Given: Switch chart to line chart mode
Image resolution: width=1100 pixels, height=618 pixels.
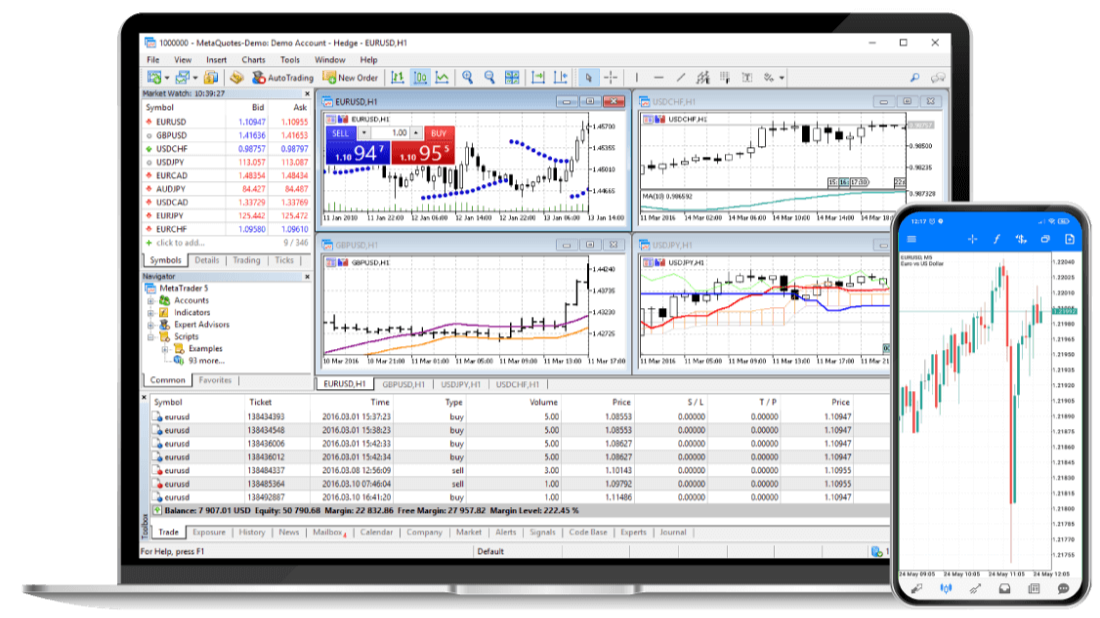Looking at the screenshot, I should [442, 78].
